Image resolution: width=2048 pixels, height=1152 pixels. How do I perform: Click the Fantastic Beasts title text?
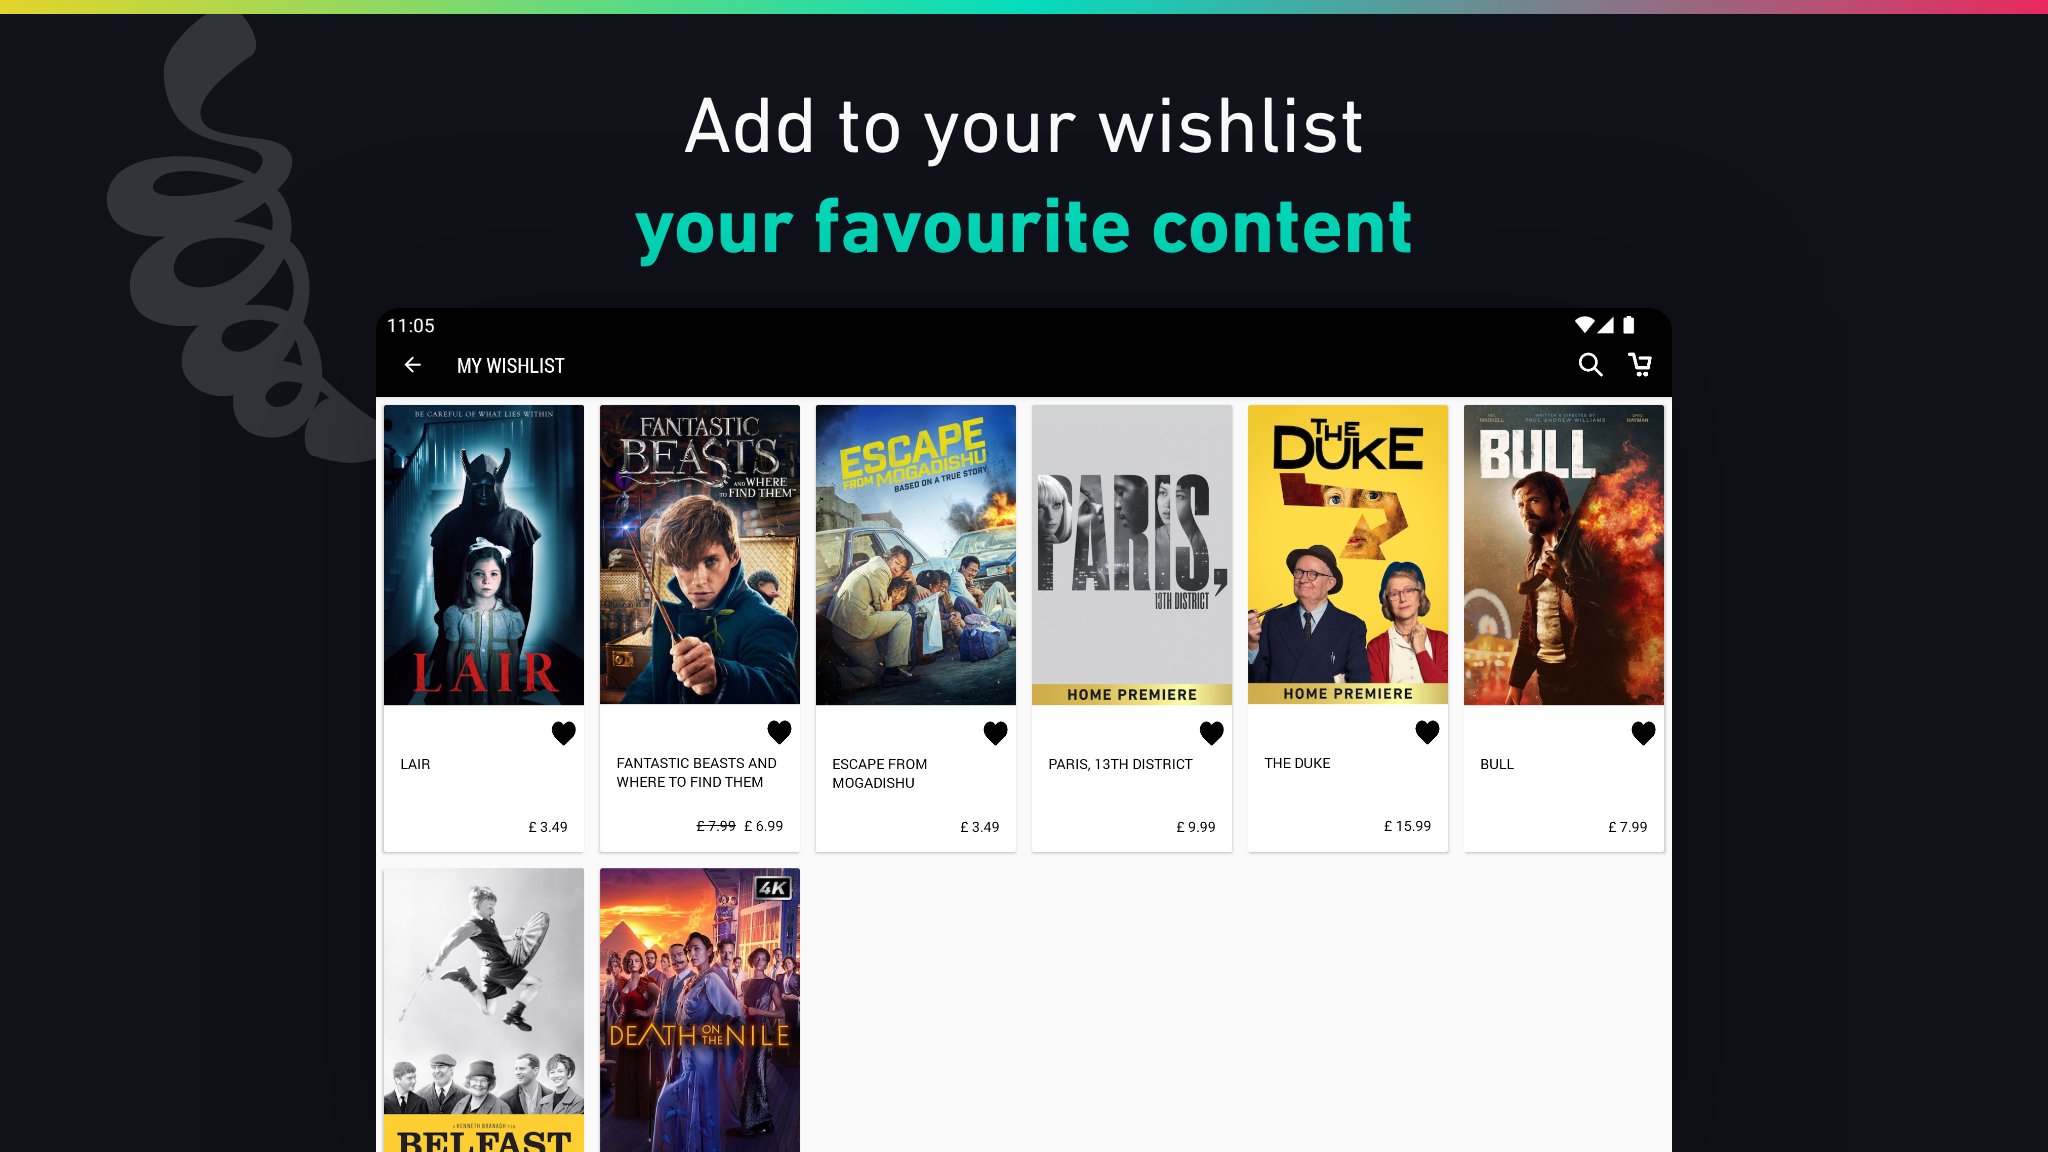point(696,772)
